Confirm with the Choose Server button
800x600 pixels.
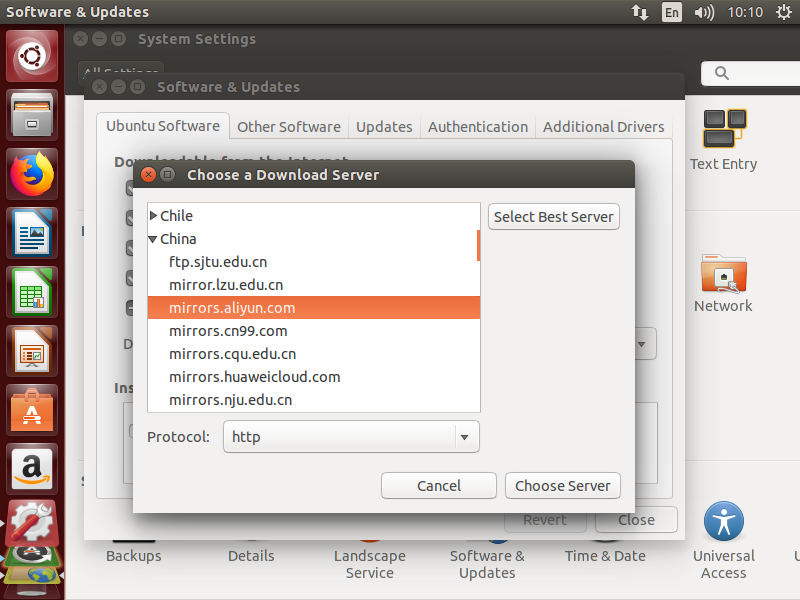[562, 485]
